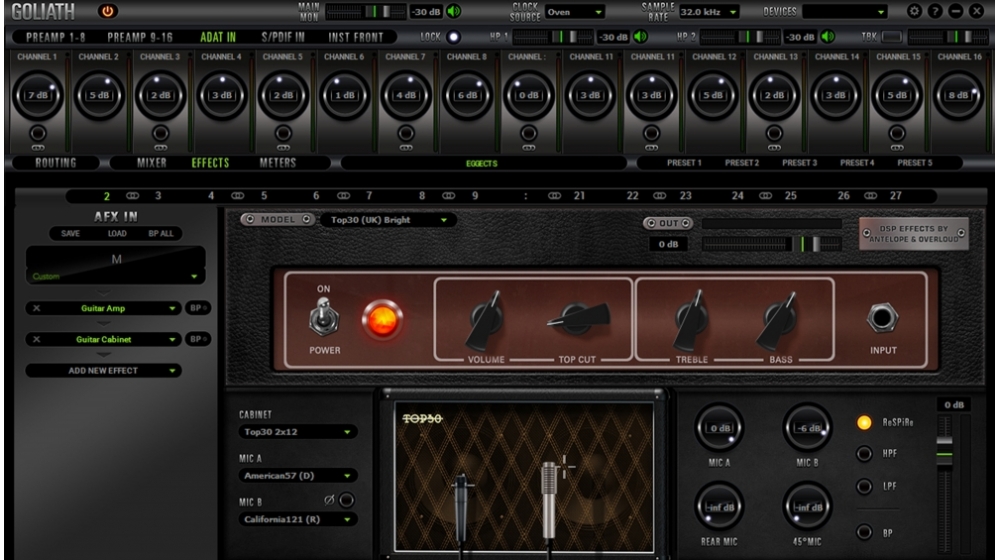
Task: Click the Goliath power button icon
Action: click(107, 11)
